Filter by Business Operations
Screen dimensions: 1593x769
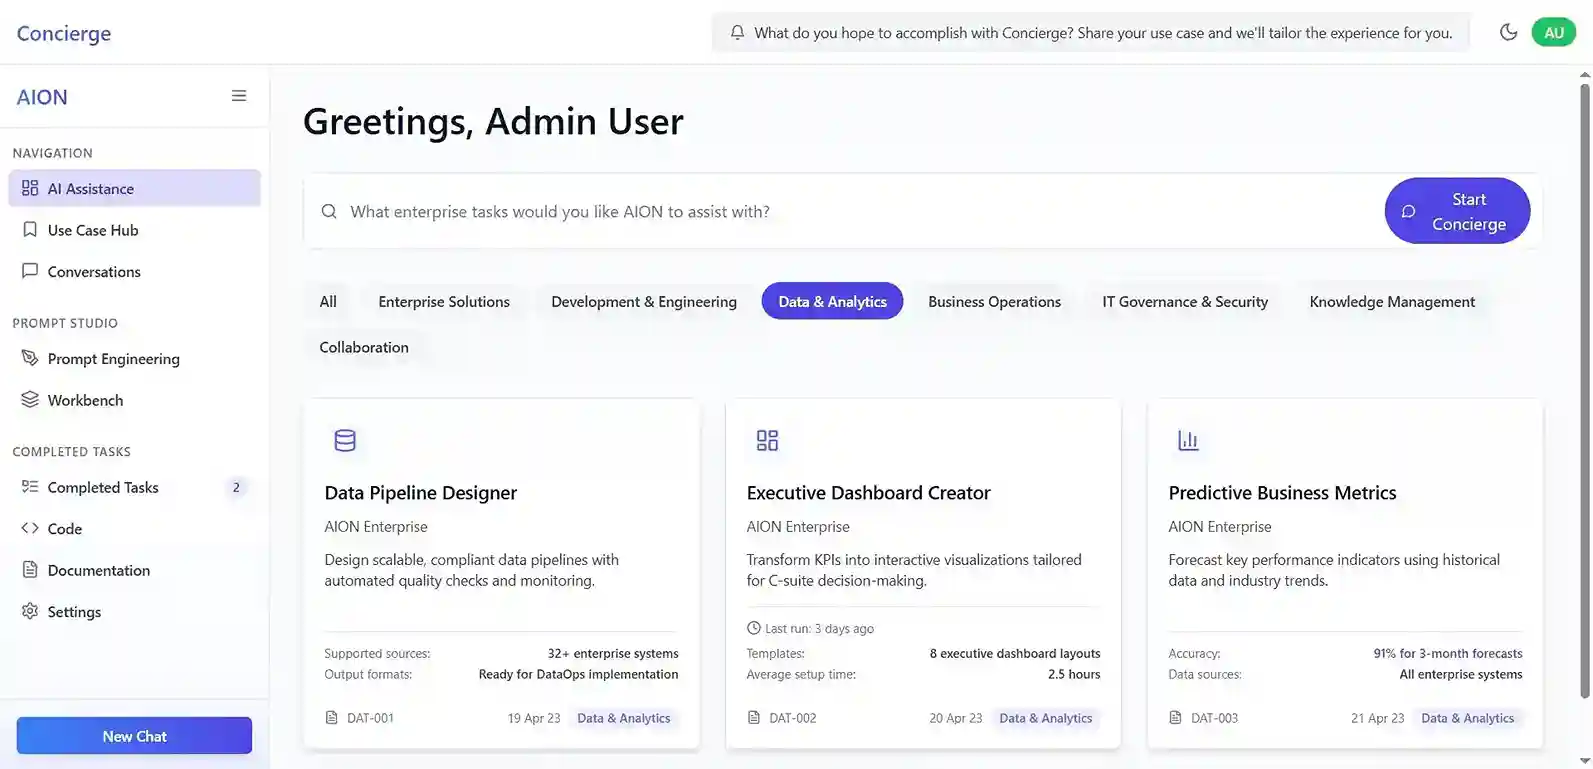pos(994,301)
